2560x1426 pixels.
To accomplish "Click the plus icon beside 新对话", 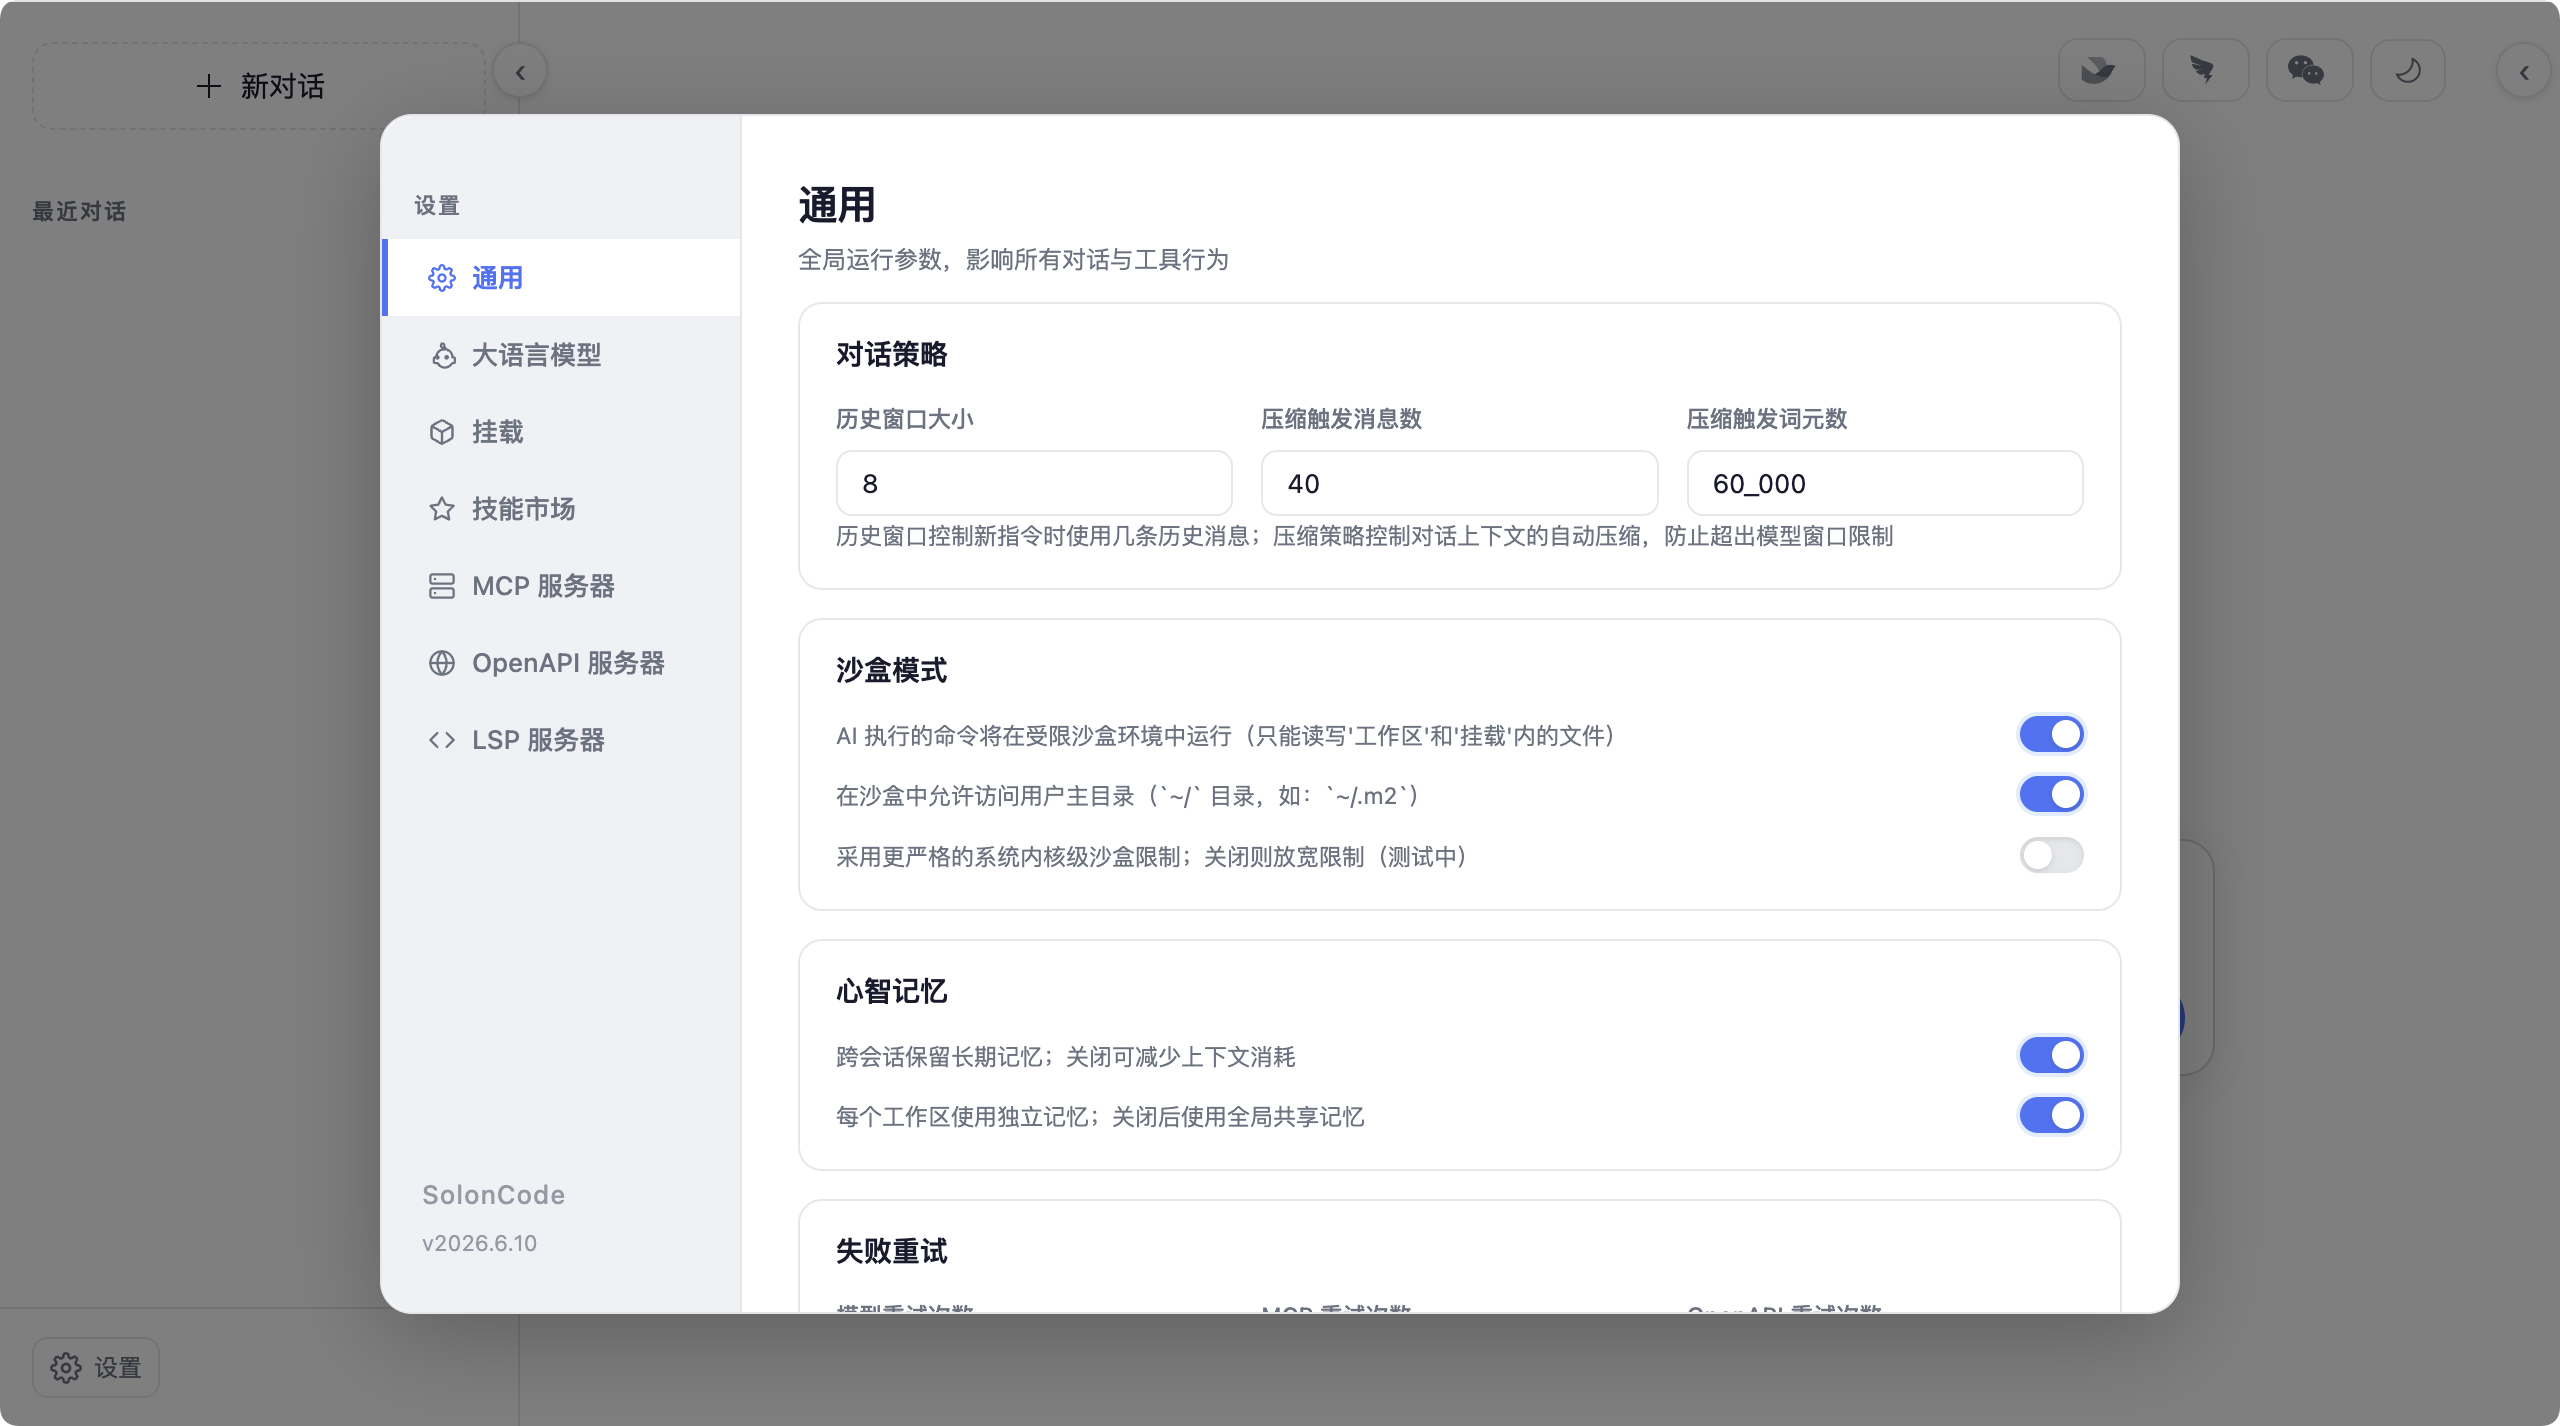I will 208,86.
